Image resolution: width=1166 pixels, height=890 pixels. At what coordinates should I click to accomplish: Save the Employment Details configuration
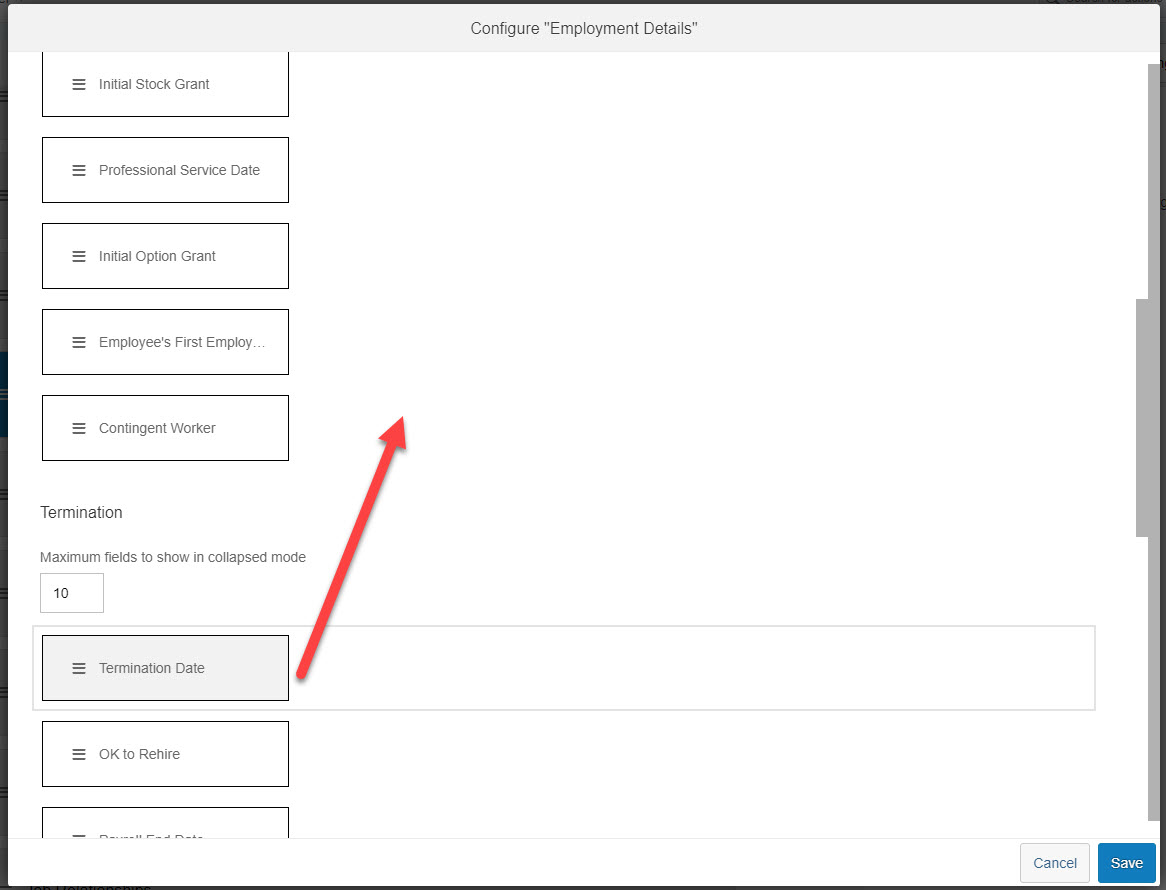tap(1127, 862)
